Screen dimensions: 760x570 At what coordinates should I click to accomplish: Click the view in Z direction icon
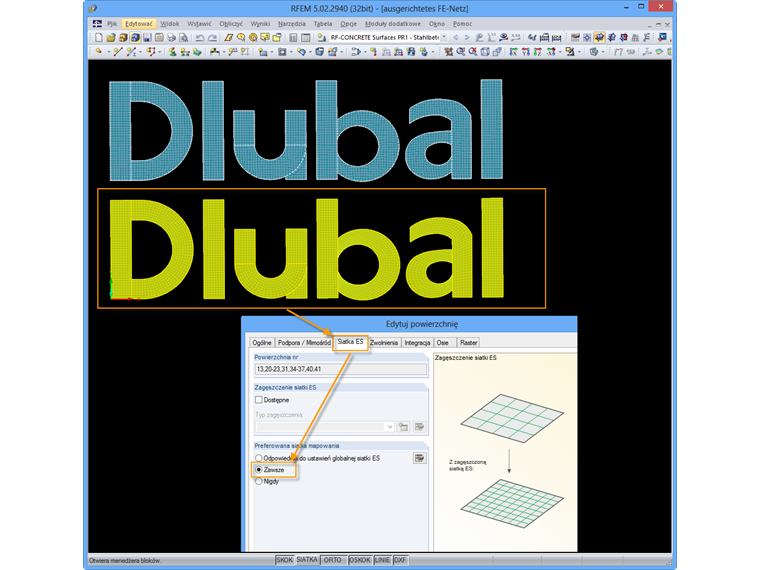538,51
